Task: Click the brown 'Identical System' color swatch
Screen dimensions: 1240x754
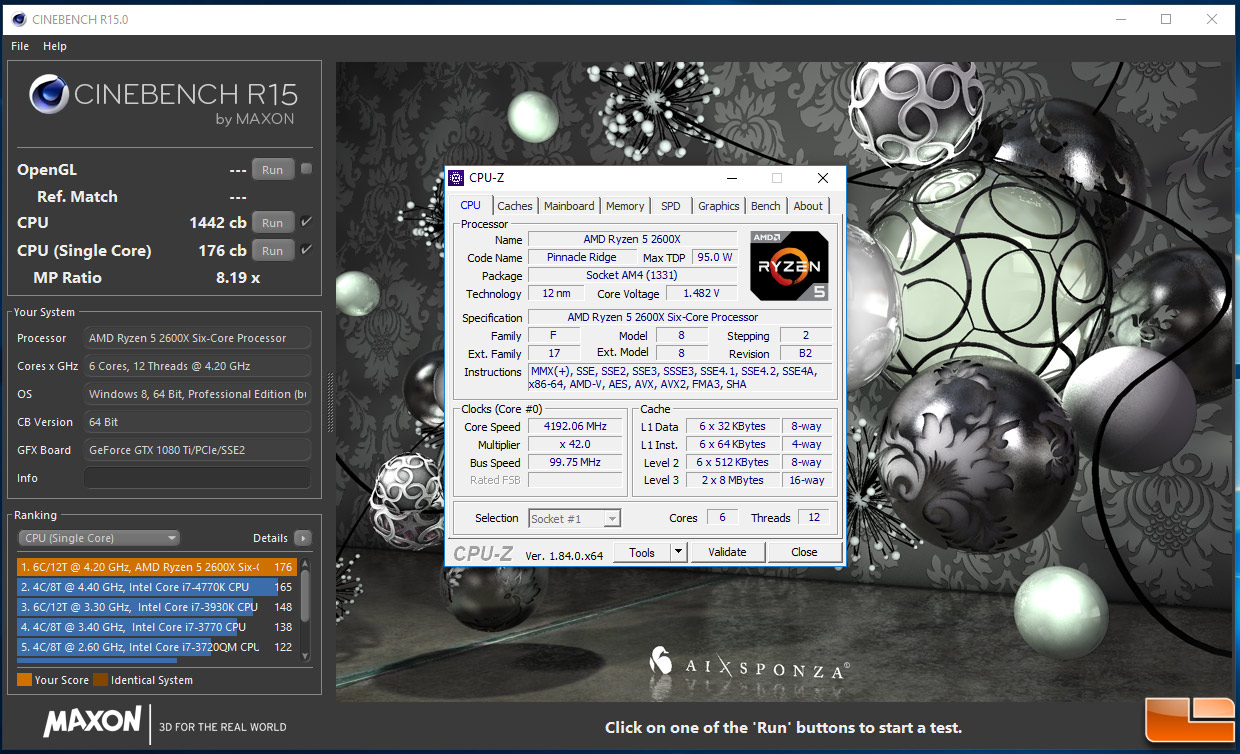Action: (100, 680)
